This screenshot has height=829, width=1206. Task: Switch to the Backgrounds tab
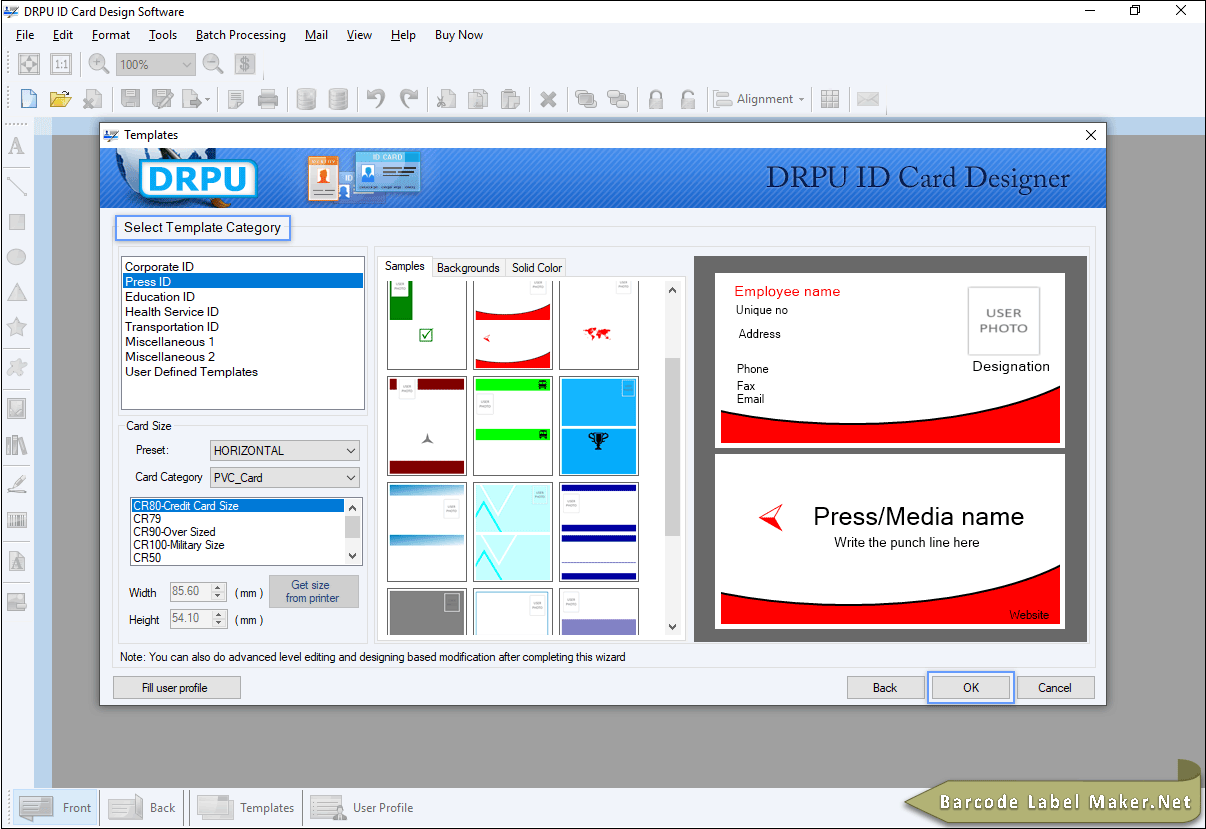[468, 268]
